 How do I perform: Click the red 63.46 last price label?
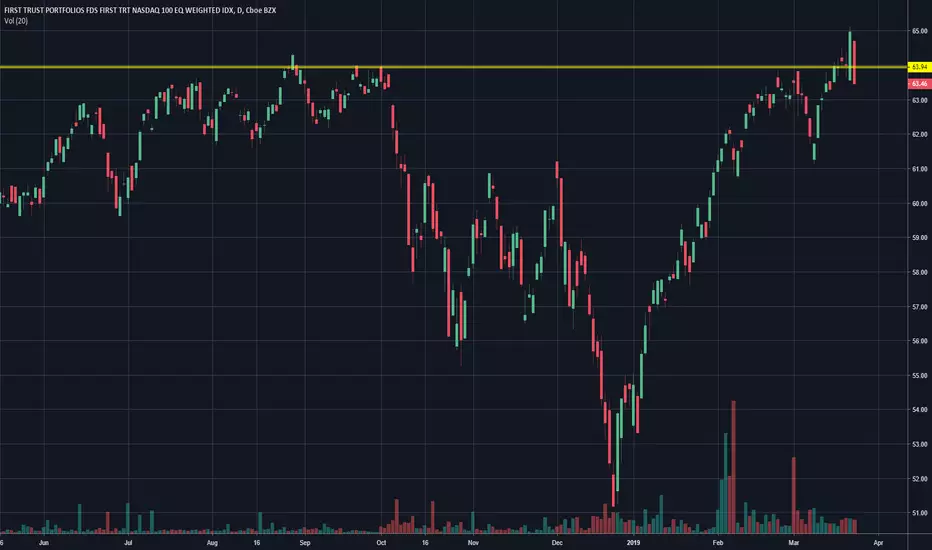point(920,84)
